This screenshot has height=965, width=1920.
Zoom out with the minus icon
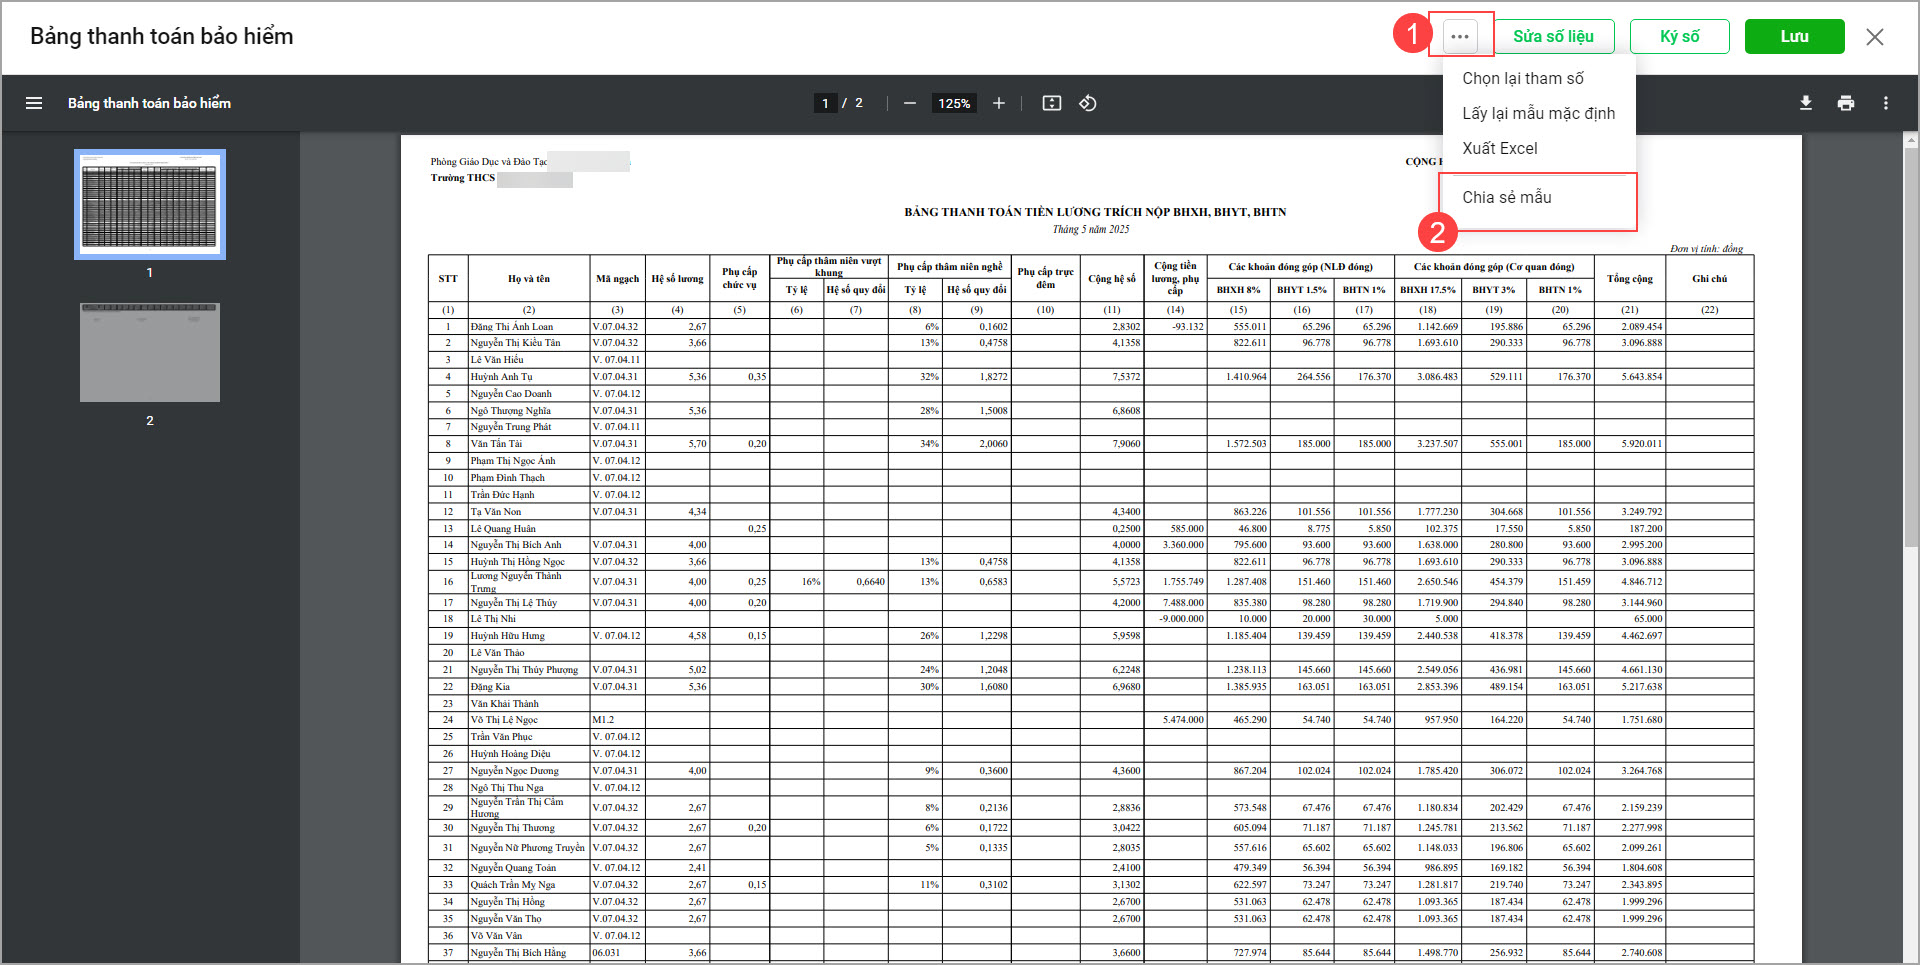[x=909, y=103]
